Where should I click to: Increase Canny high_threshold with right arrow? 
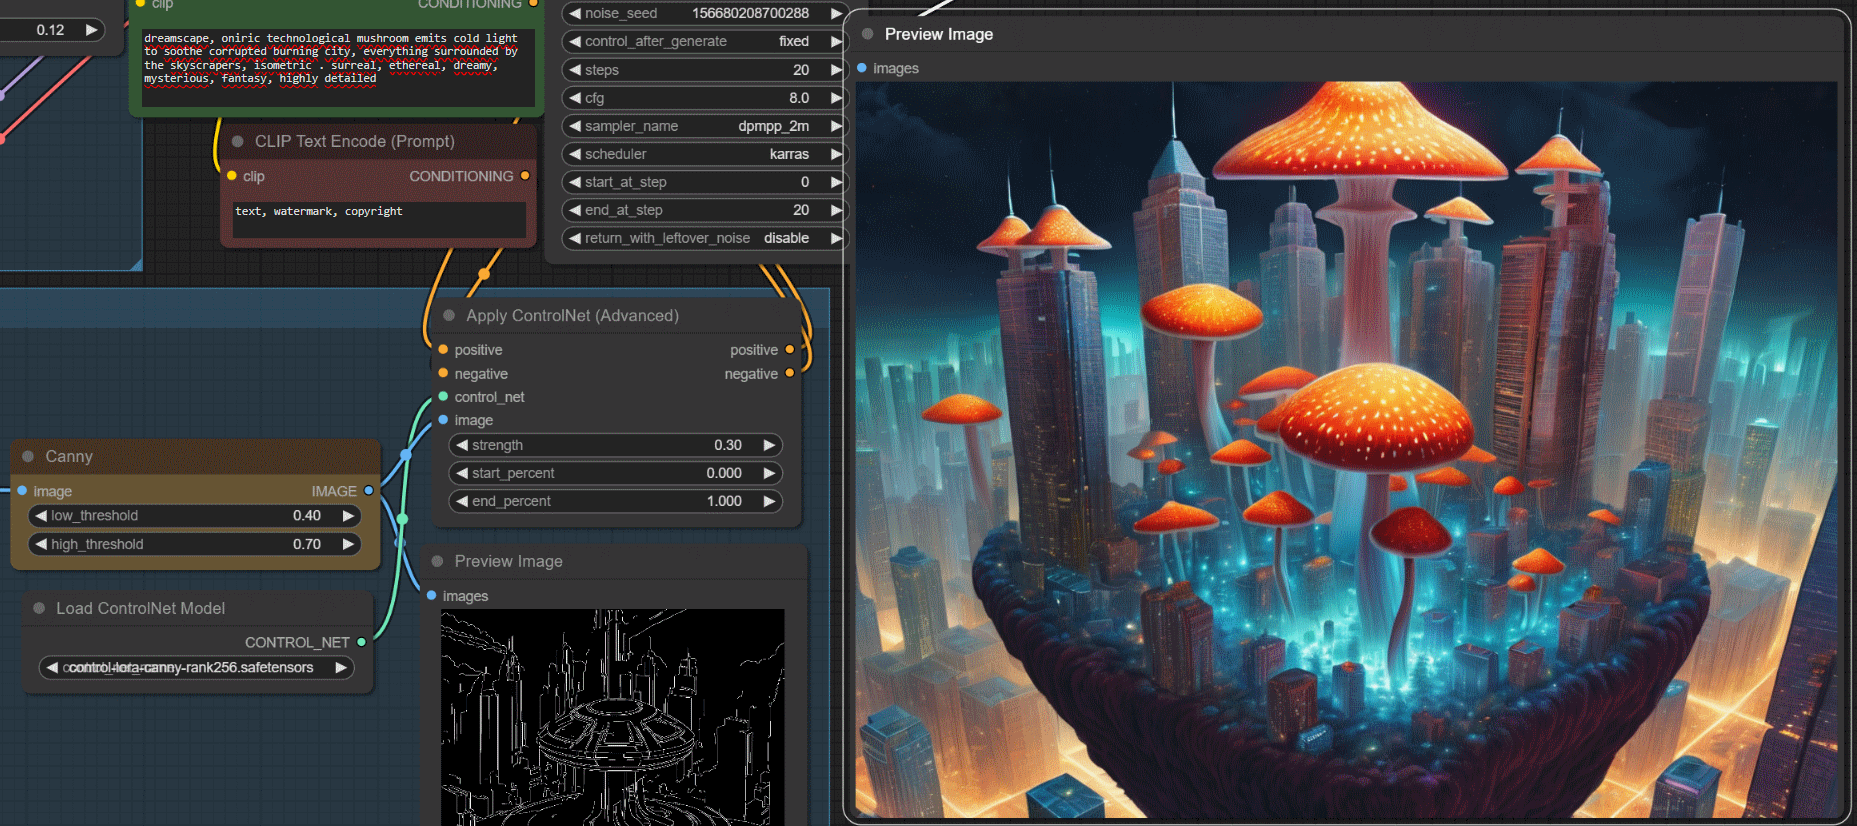coord(348,544)
